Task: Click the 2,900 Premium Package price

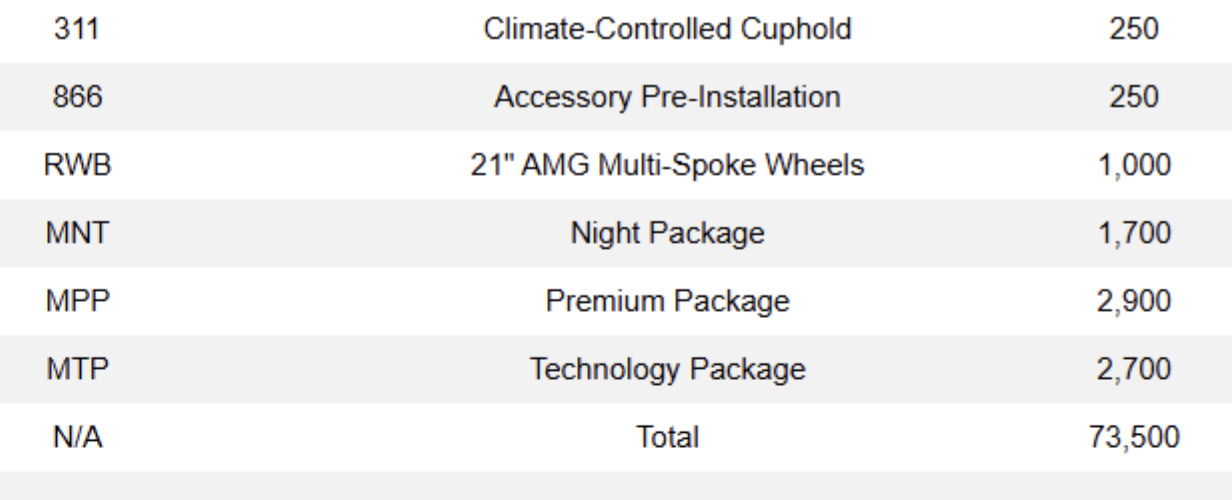Action: (x=1133, y=301)
